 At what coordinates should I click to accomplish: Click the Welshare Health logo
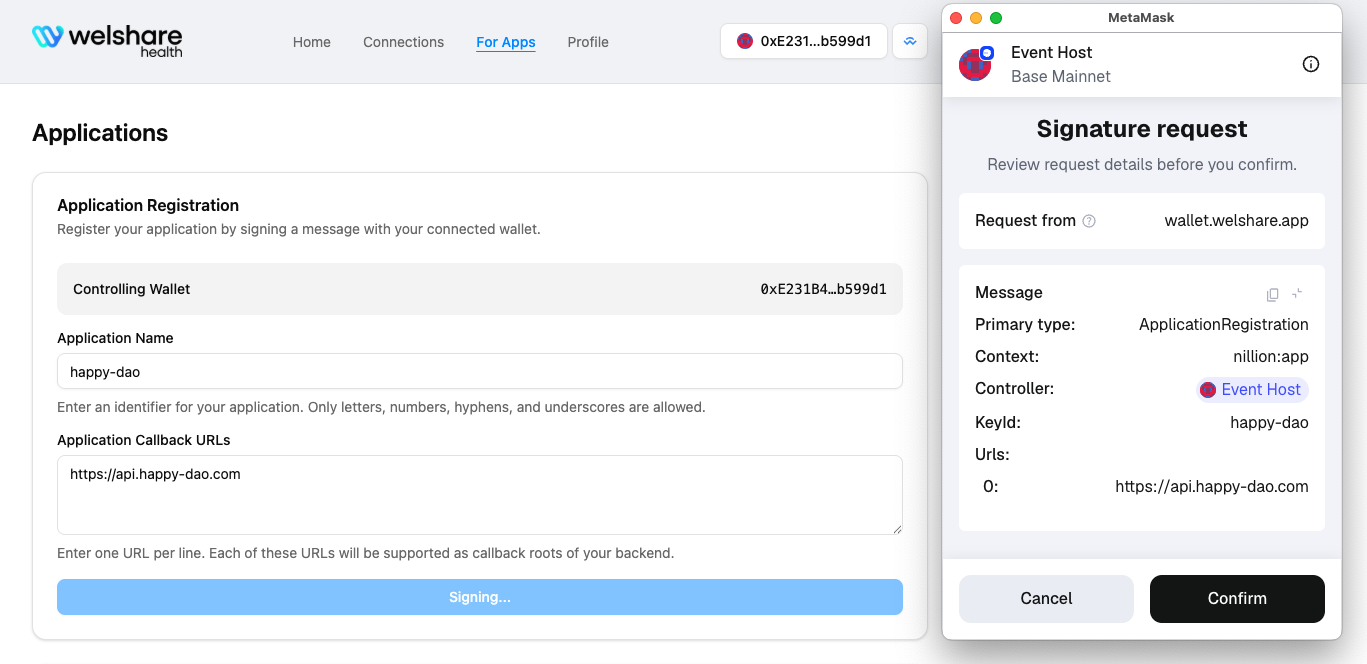coord(107,40)
